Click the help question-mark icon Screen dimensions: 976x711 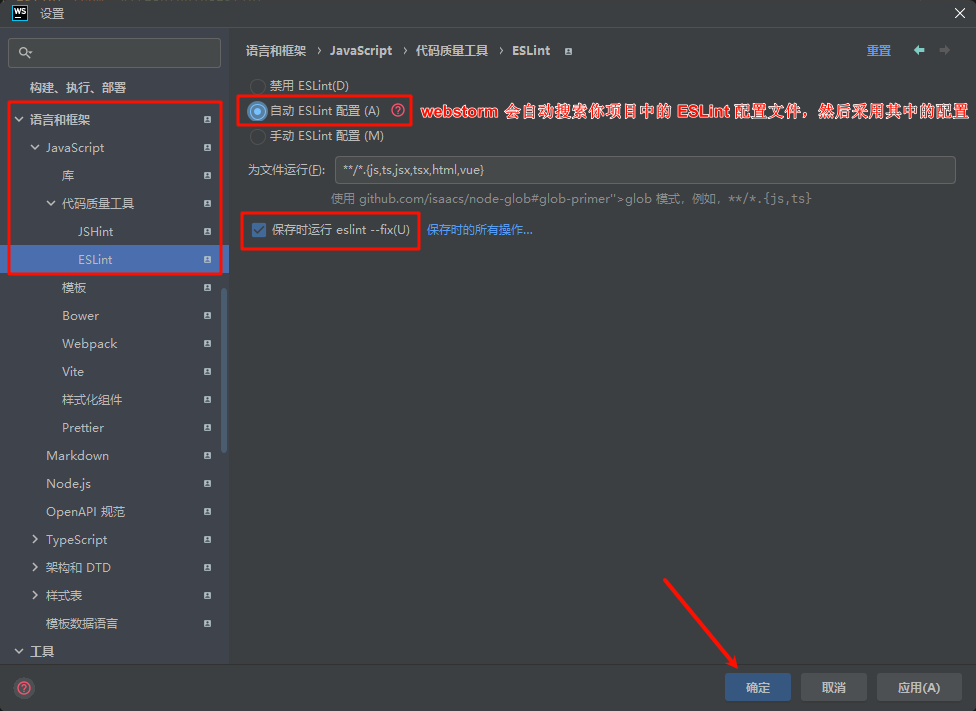tap(22, 688)
